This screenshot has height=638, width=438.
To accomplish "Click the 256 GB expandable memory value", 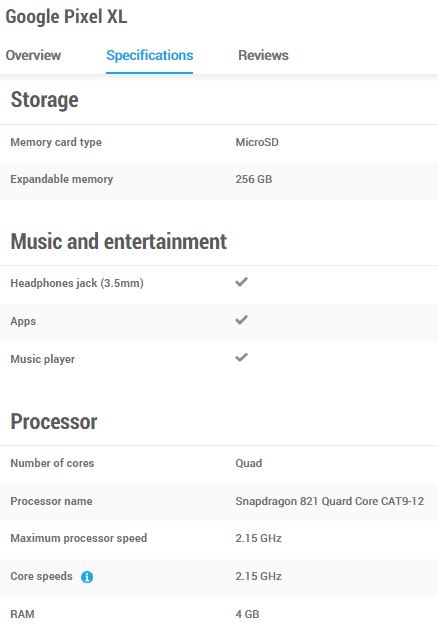I will click(x=254, y=179).
